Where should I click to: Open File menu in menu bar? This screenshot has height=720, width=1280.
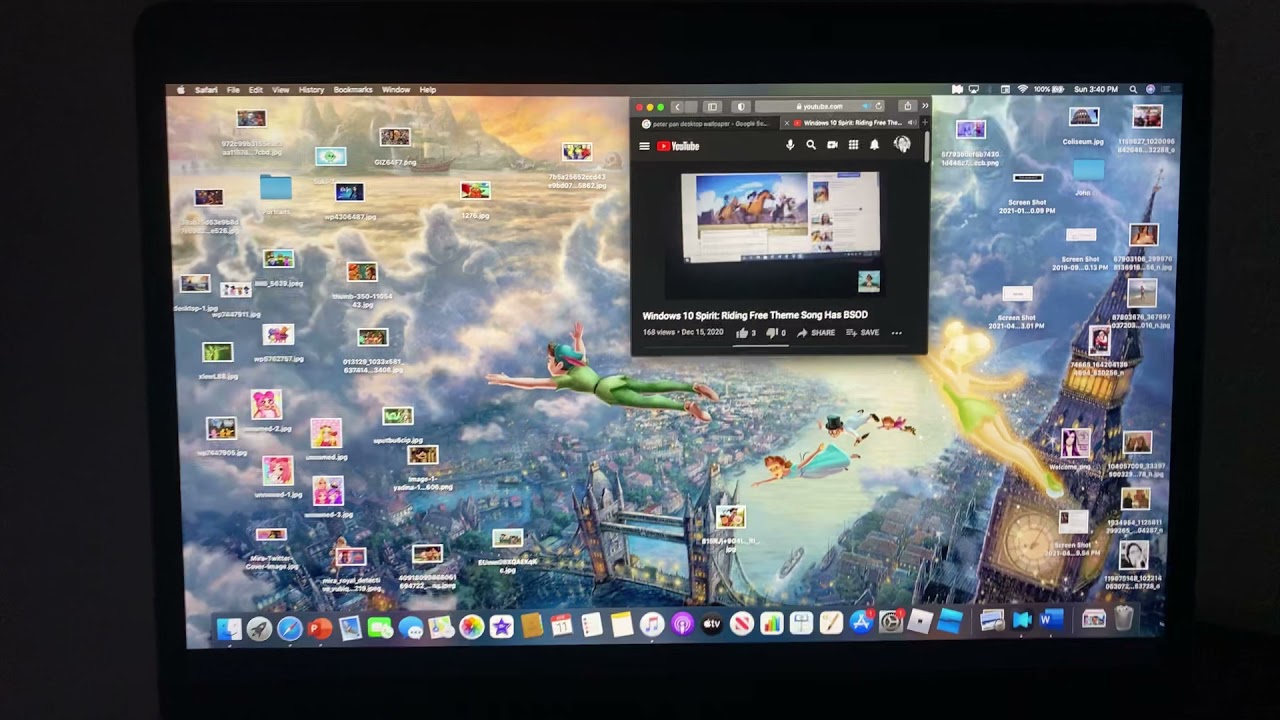click(233, 90)
